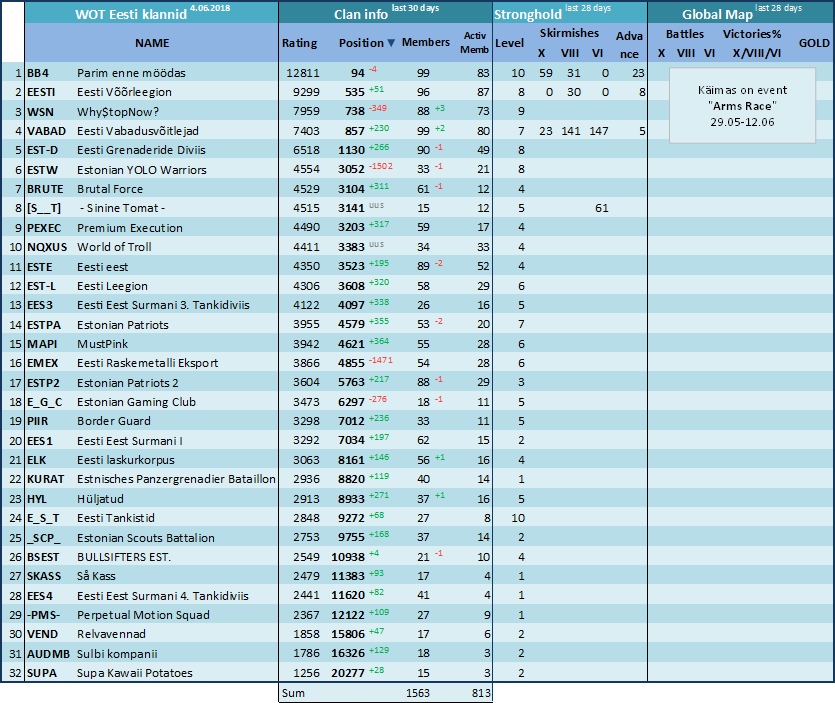Select clan tag MAPI

pos(42,344)
